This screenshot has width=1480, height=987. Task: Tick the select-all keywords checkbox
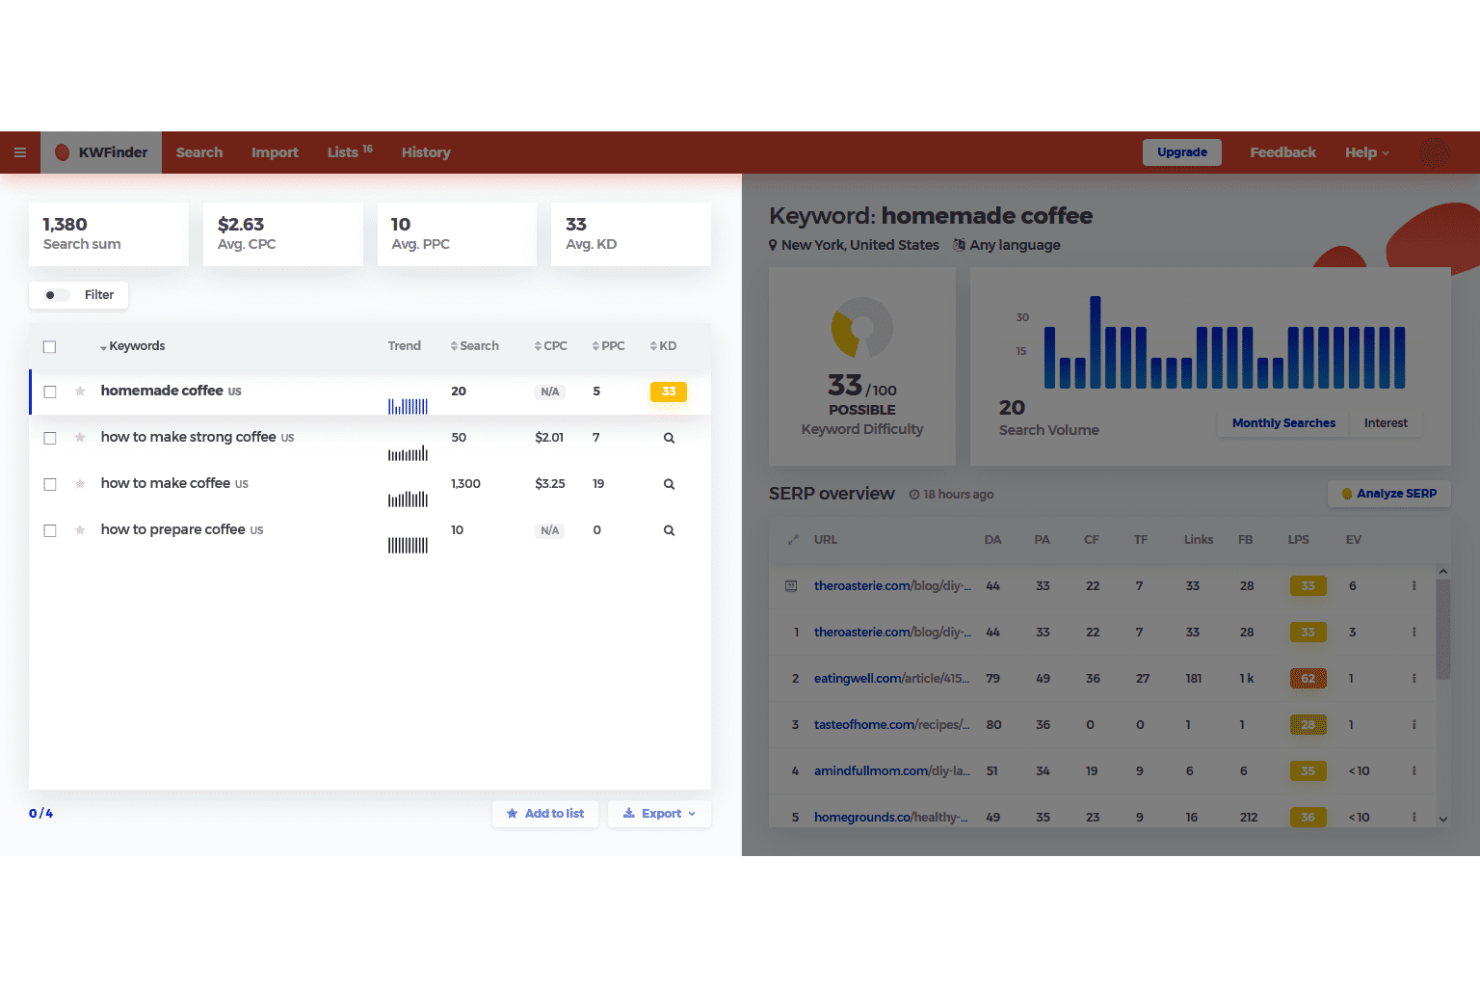pos(50,347)
